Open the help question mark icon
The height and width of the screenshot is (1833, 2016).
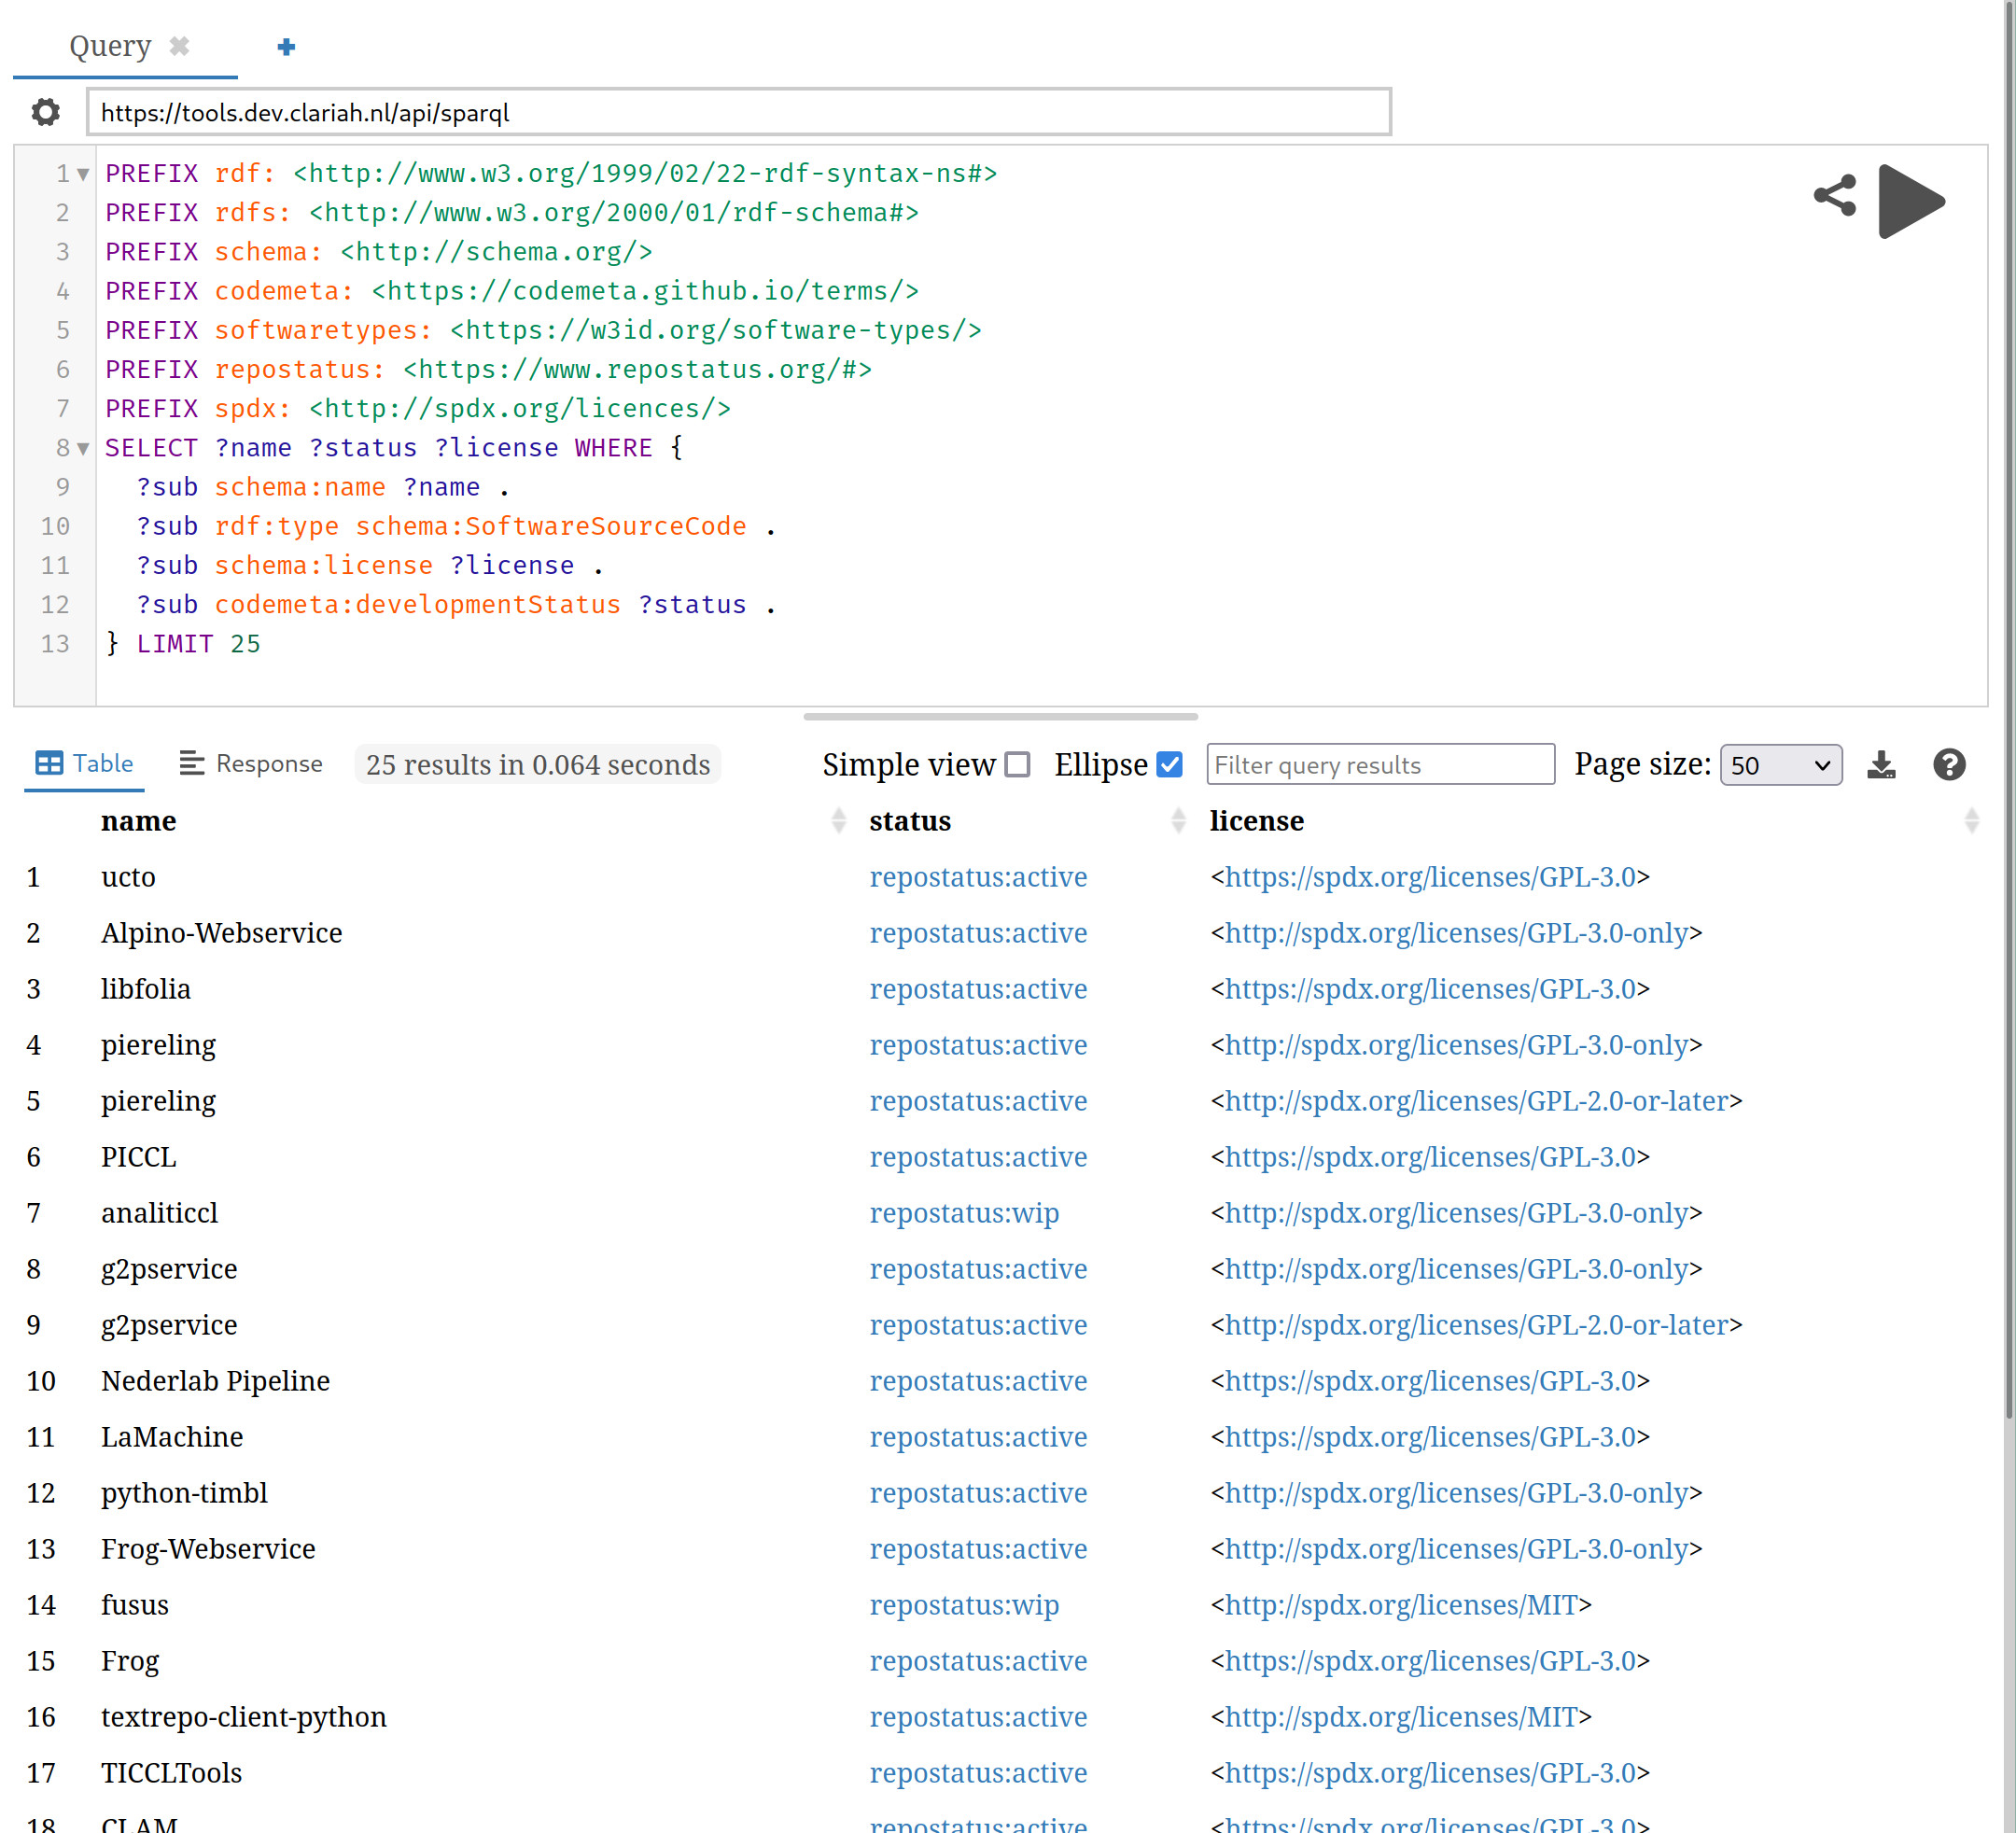click(1948, 765)
